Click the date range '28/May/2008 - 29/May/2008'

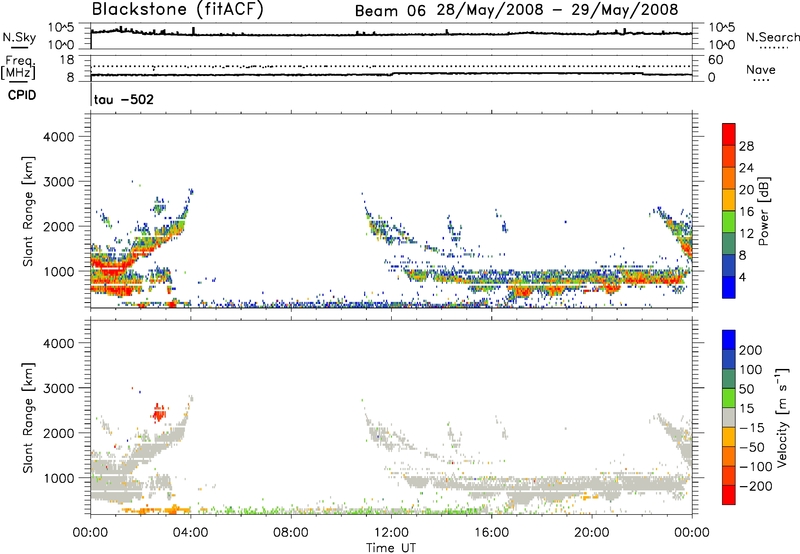557,10
